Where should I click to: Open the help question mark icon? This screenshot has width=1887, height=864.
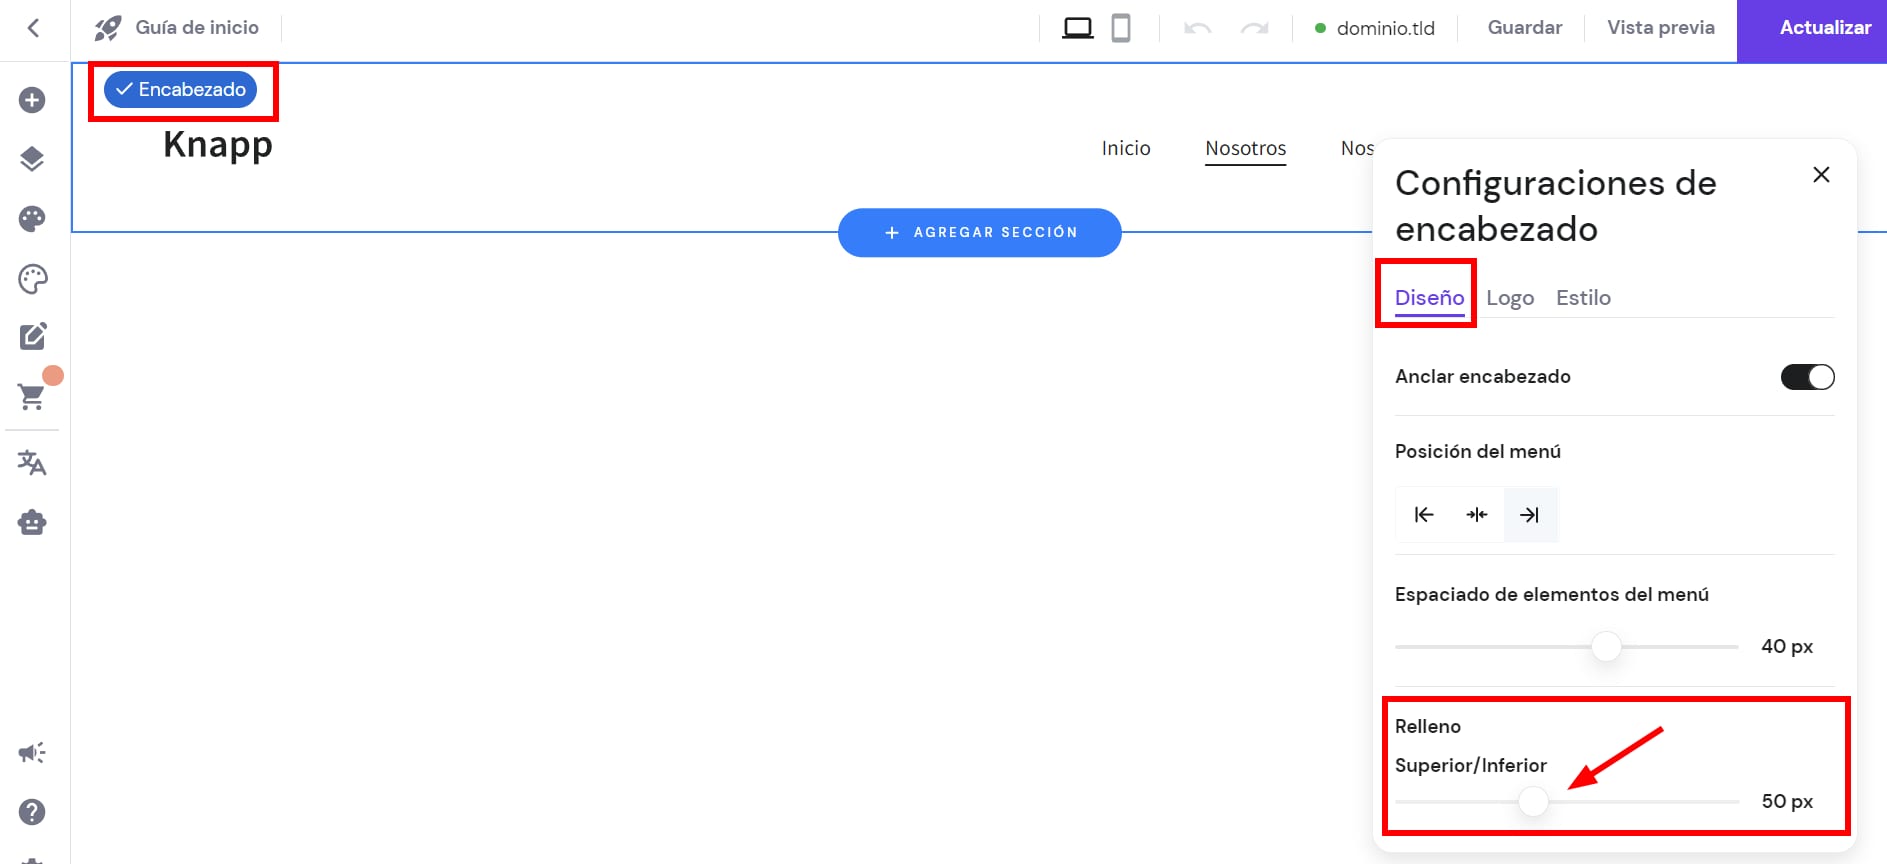click(x=32, y=812)
